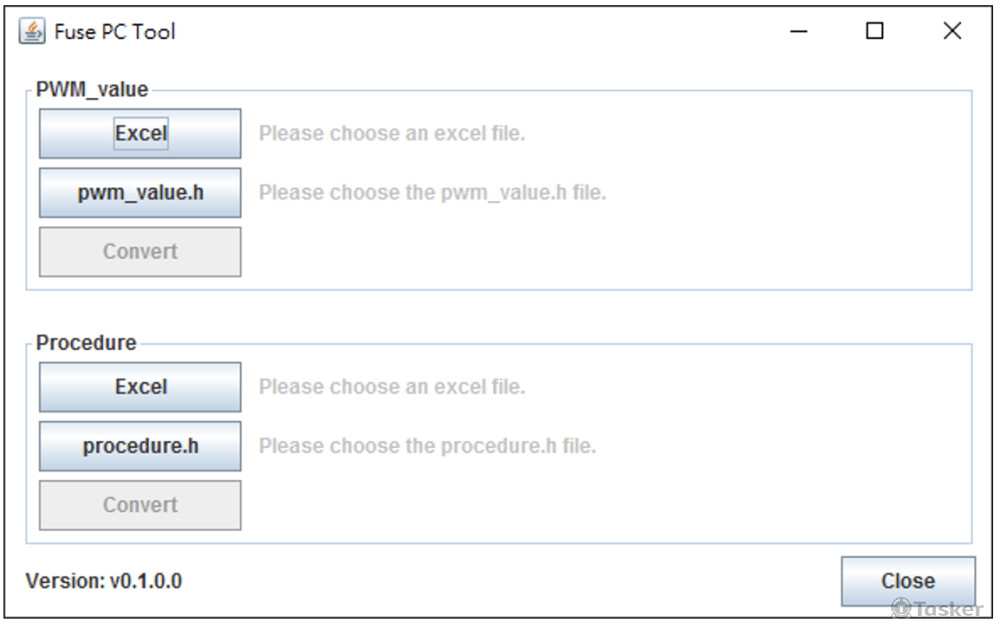The height and width of the screenshot is (629, 1000).
Task: Click the 'Fuse PC Tool' window title text
Action: tap(115, 31)
